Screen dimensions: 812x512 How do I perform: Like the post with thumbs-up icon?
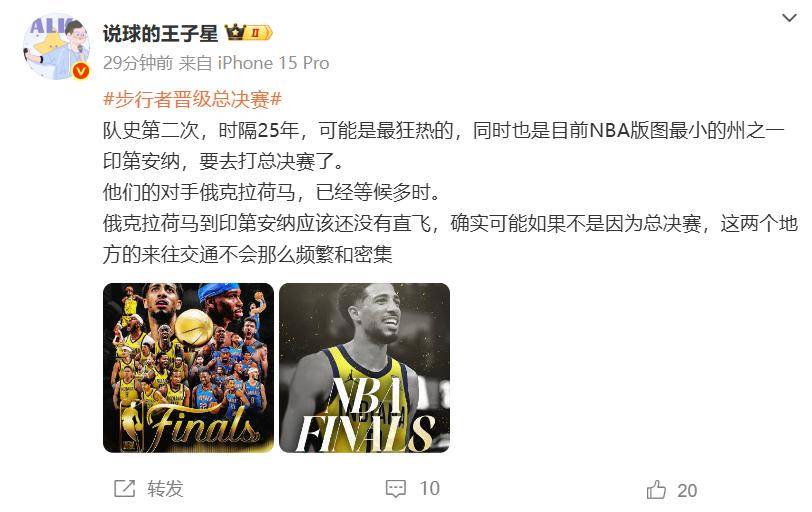(656, 489)
